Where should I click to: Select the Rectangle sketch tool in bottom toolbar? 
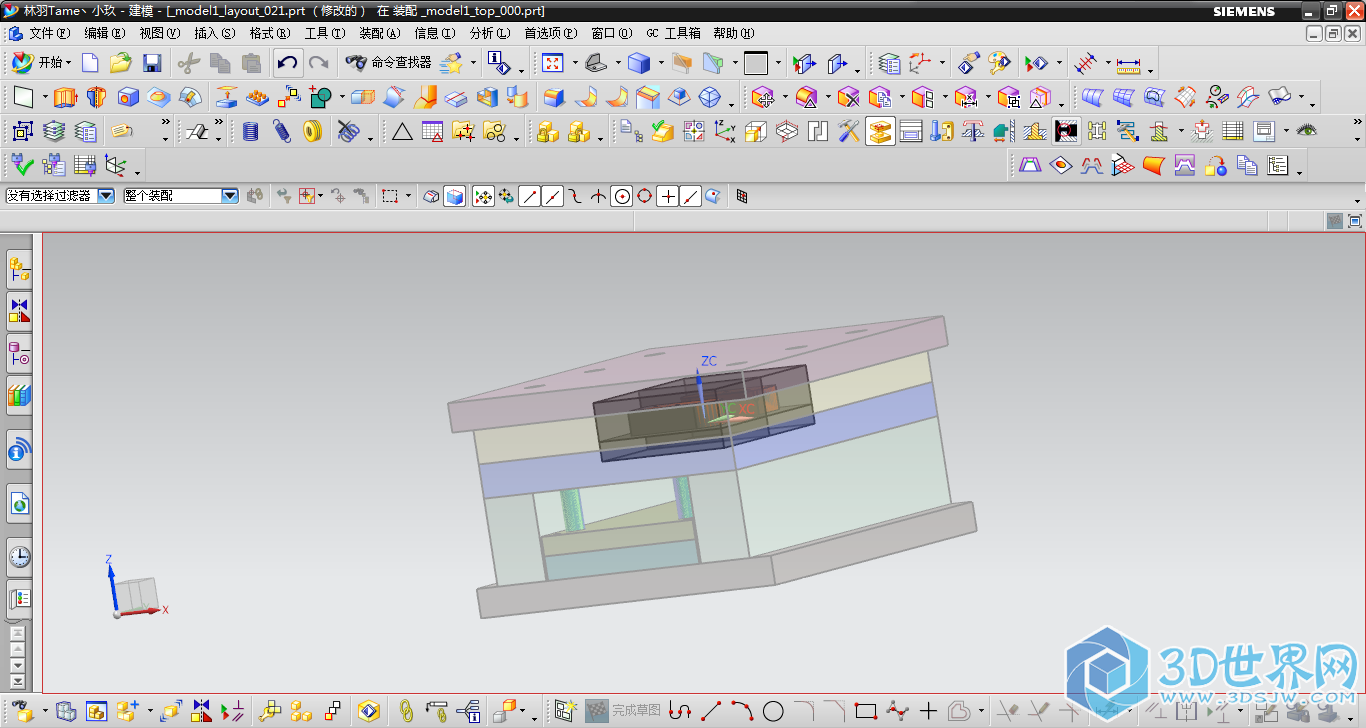(x=866, y=711)
